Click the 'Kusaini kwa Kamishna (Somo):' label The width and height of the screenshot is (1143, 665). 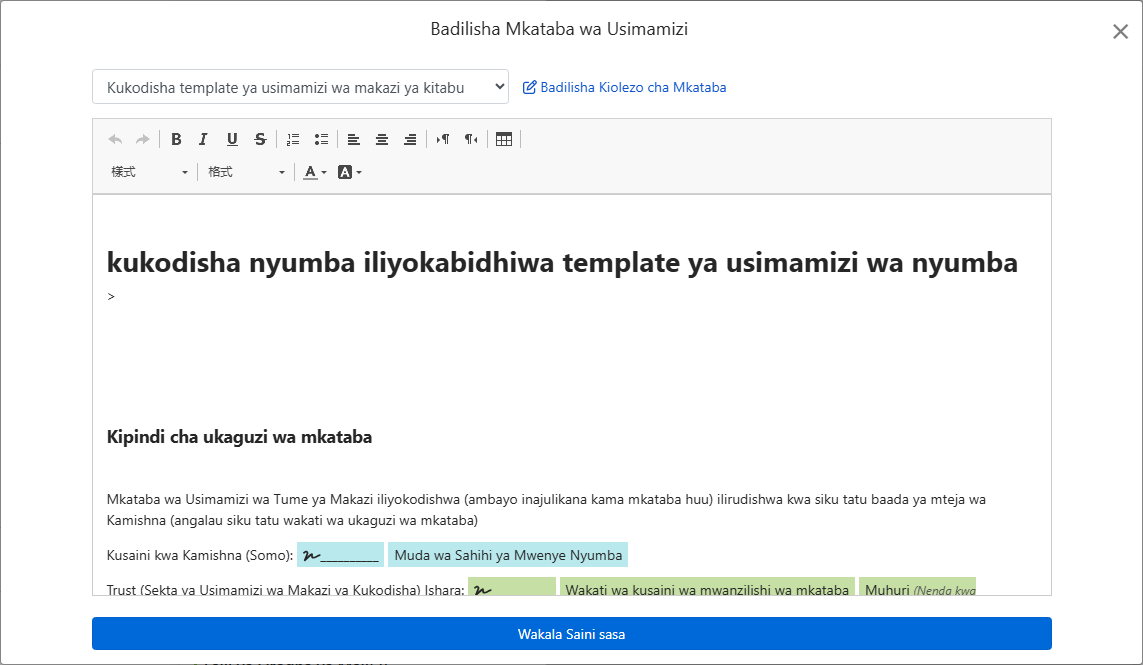tap(200, 555)
